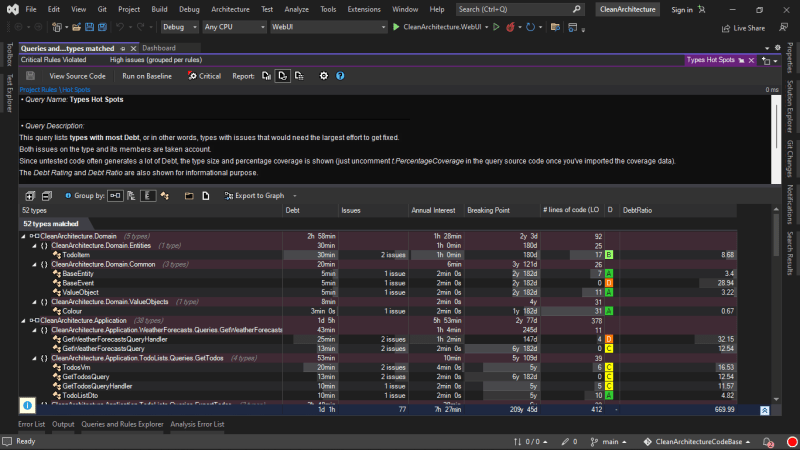This screenshot has width=800, height=450.
Task: Click the scroll-to-top icon in totals row
Action: [764, 410]
